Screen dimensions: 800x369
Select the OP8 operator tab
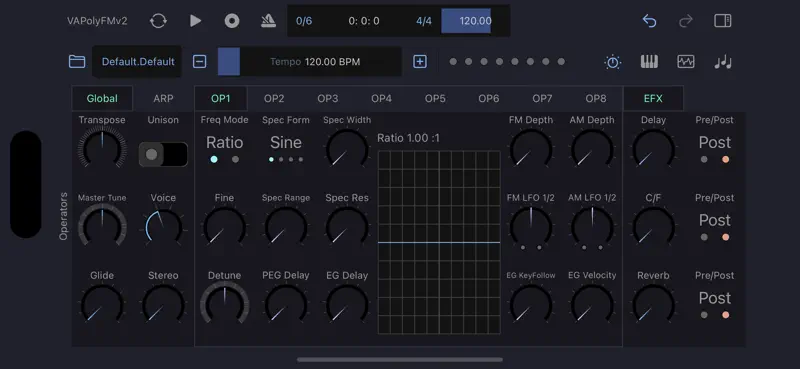click(x=596, y=99)
